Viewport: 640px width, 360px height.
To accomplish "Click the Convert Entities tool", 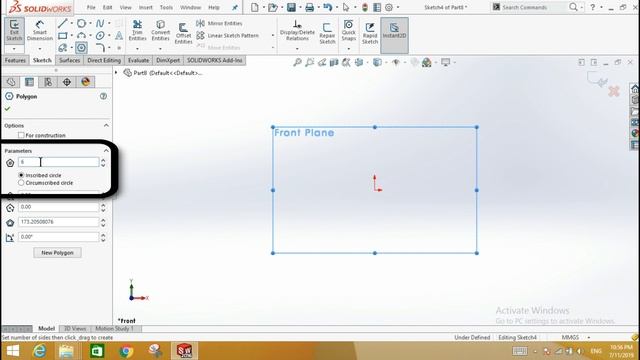I will [160, 30].
